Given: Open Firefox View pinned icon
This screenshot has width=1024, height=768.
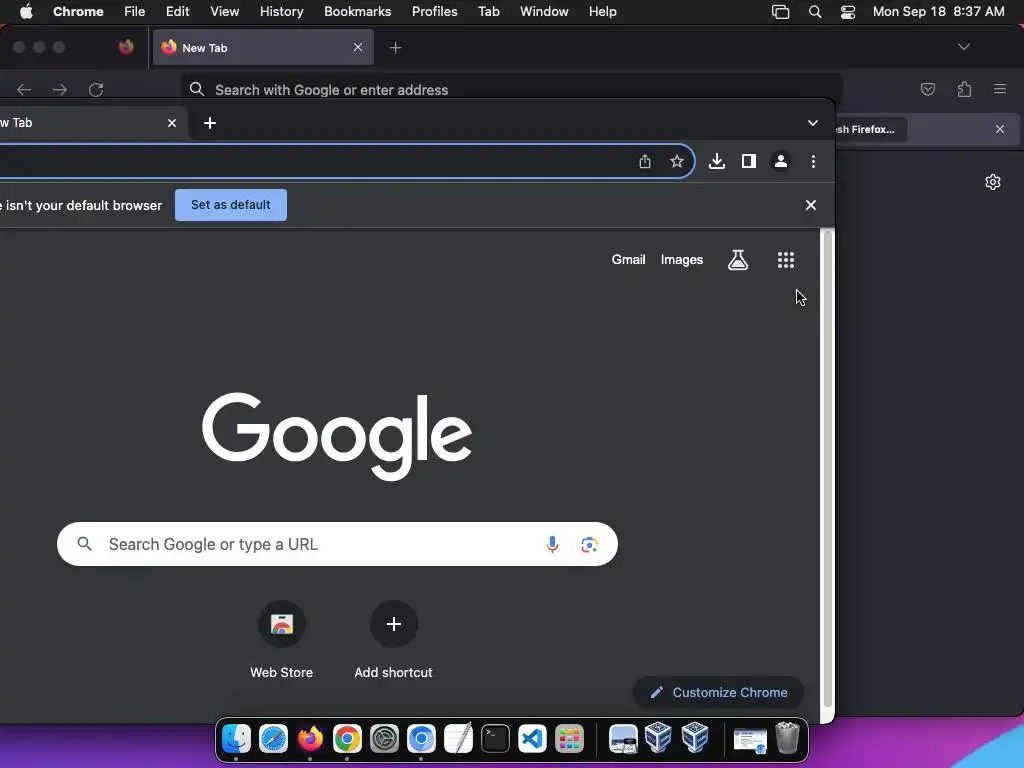Looking at the screenshot, I should click(x=126, y=47).
